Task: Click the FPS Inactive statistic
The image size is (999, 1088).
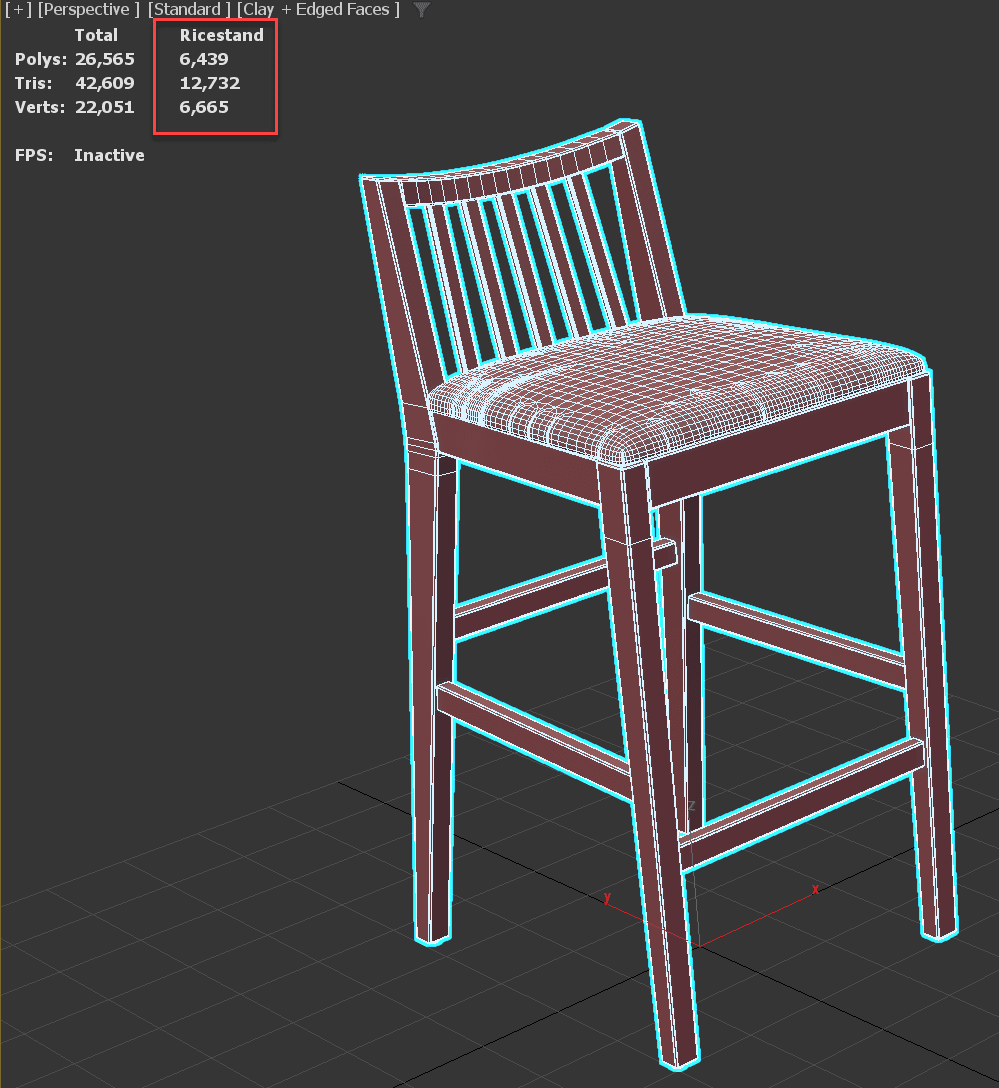Action: [80, 155]
